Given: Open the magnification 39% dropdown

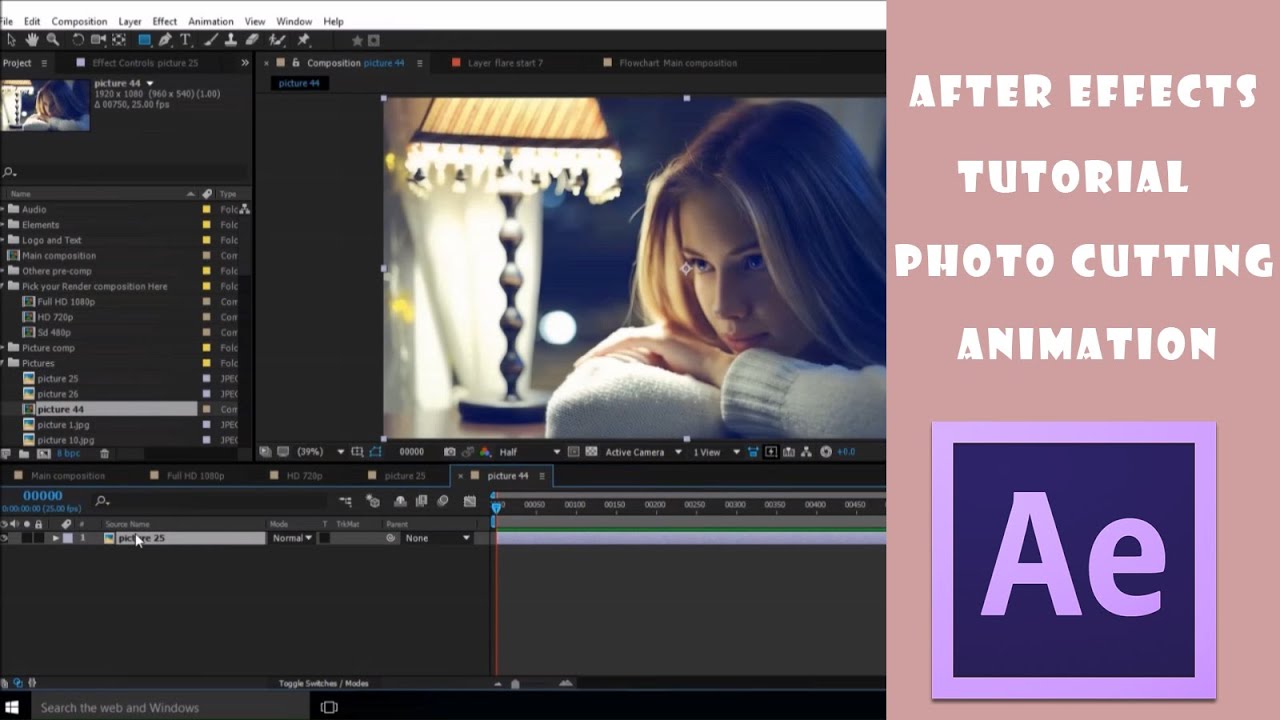Looking at the screenshot, I should click(322, 452).
